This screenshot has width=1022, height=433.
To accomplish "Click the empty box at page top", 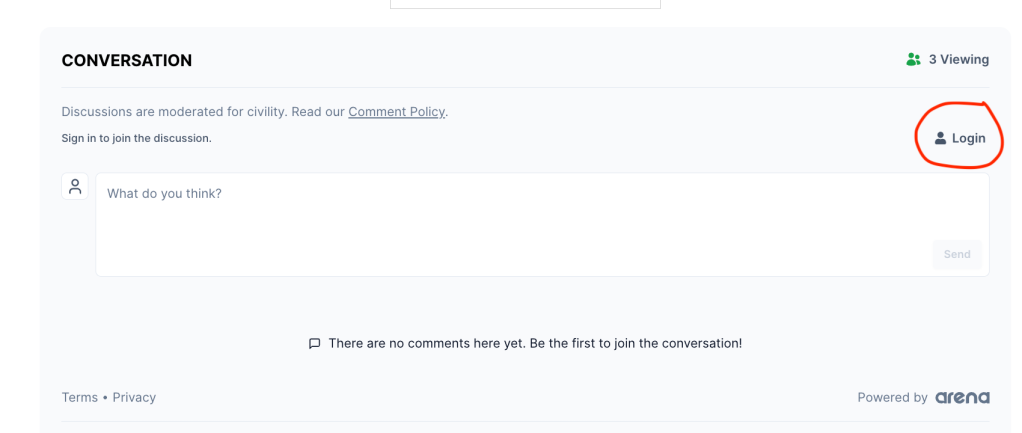I will click(x=525, y=4).
